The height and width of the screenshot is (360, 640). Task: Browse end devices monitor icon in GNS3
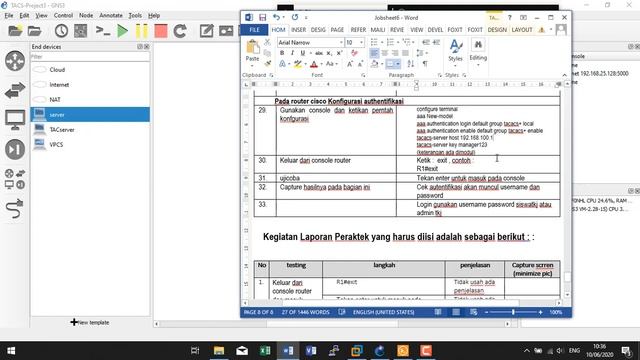tap(15, 120)
